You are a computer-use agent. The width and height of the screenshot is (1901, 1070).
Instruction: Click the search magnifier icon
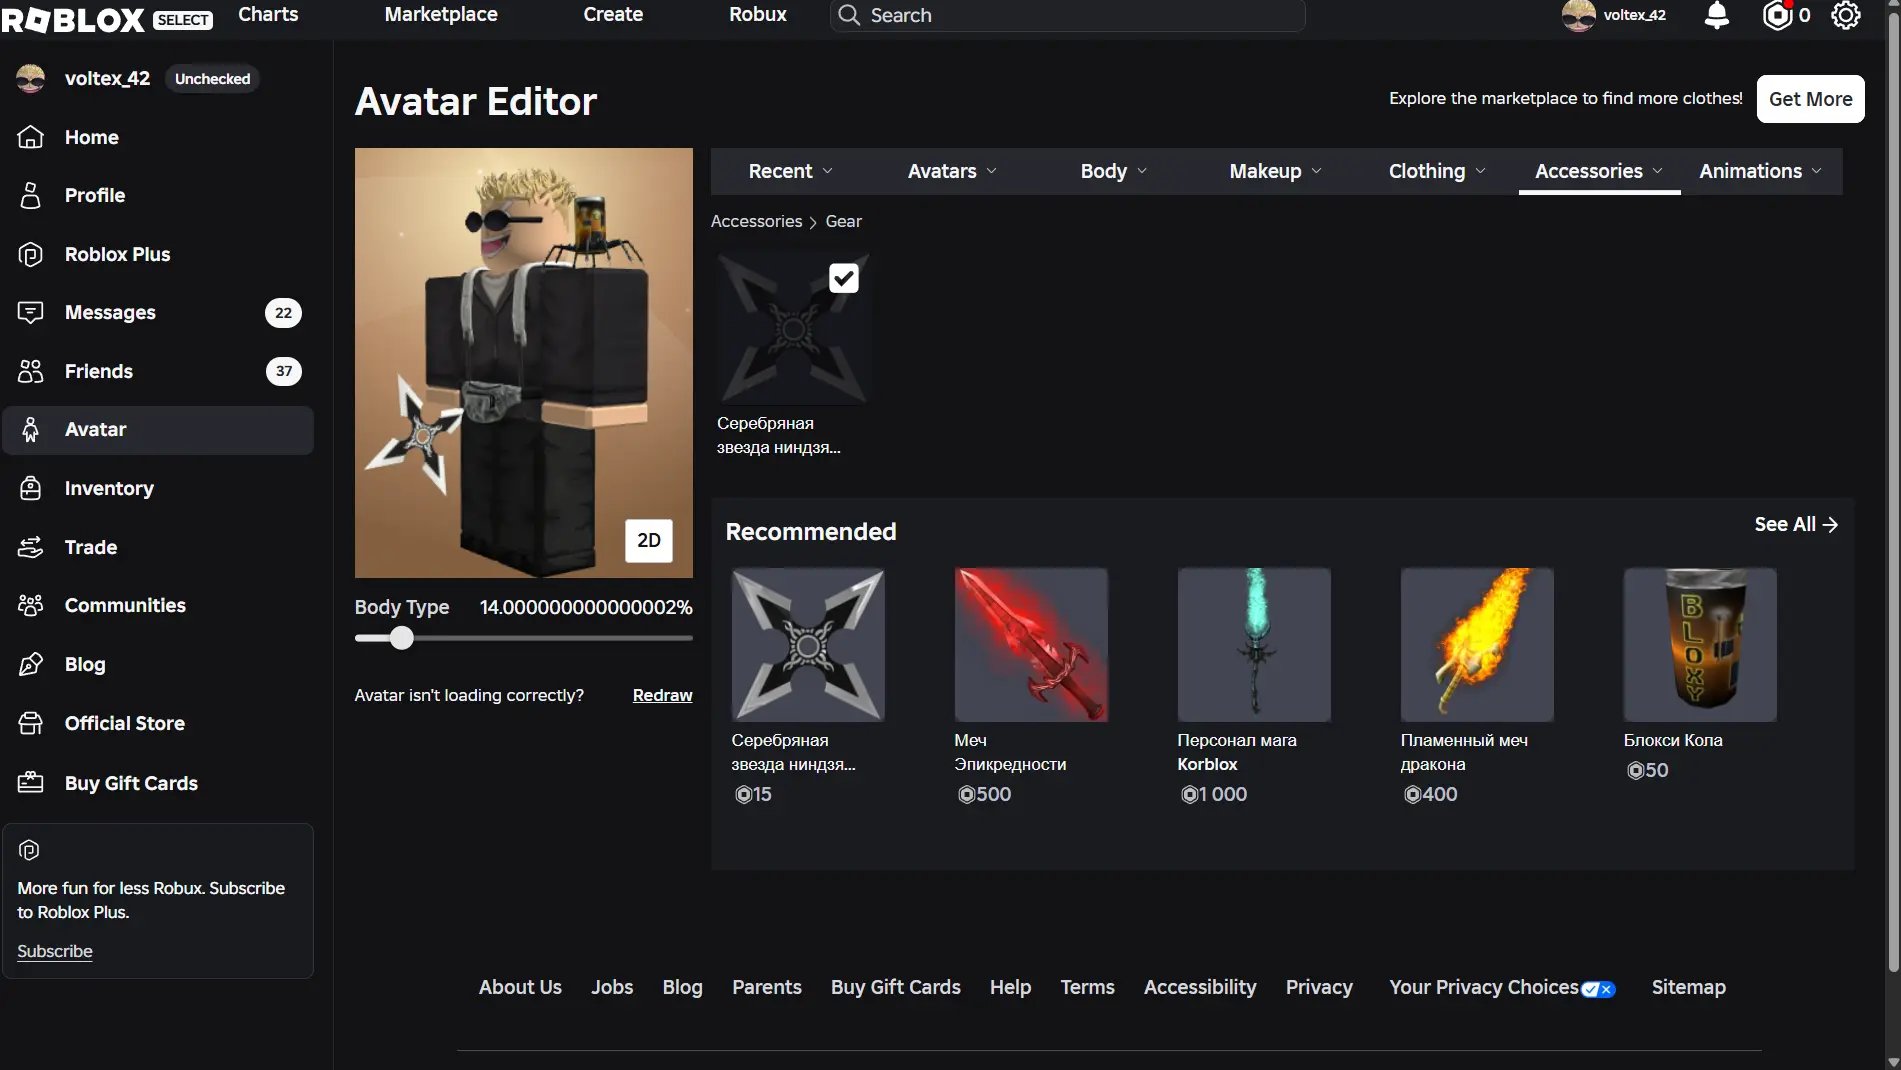tap(849, 15)
